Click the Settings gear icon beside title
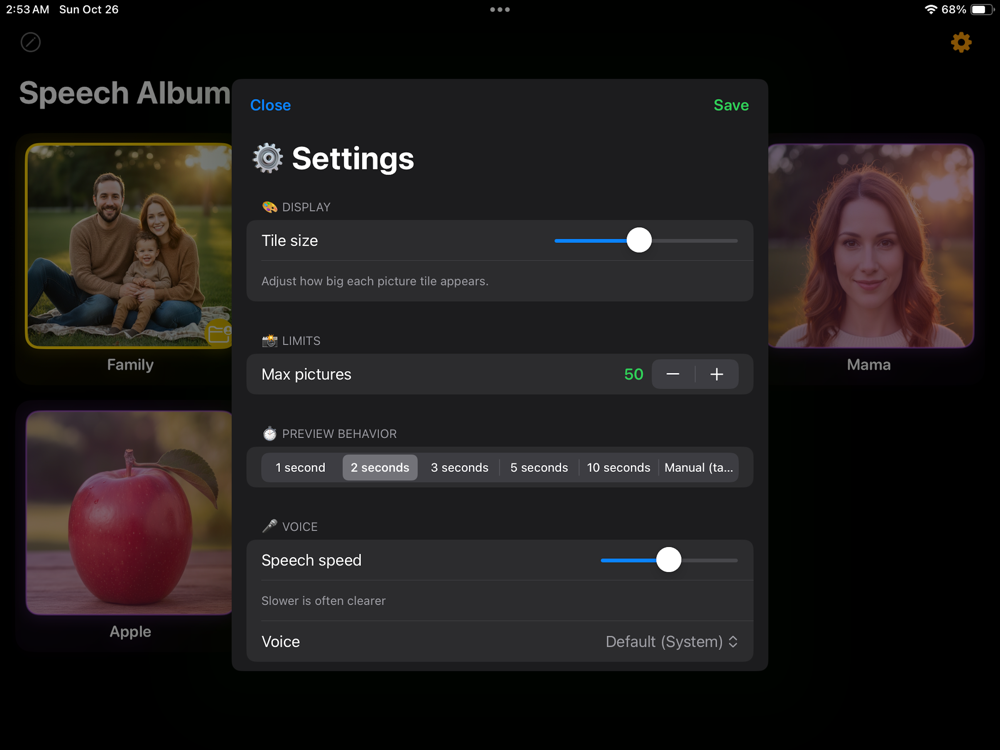 point(268,158)
